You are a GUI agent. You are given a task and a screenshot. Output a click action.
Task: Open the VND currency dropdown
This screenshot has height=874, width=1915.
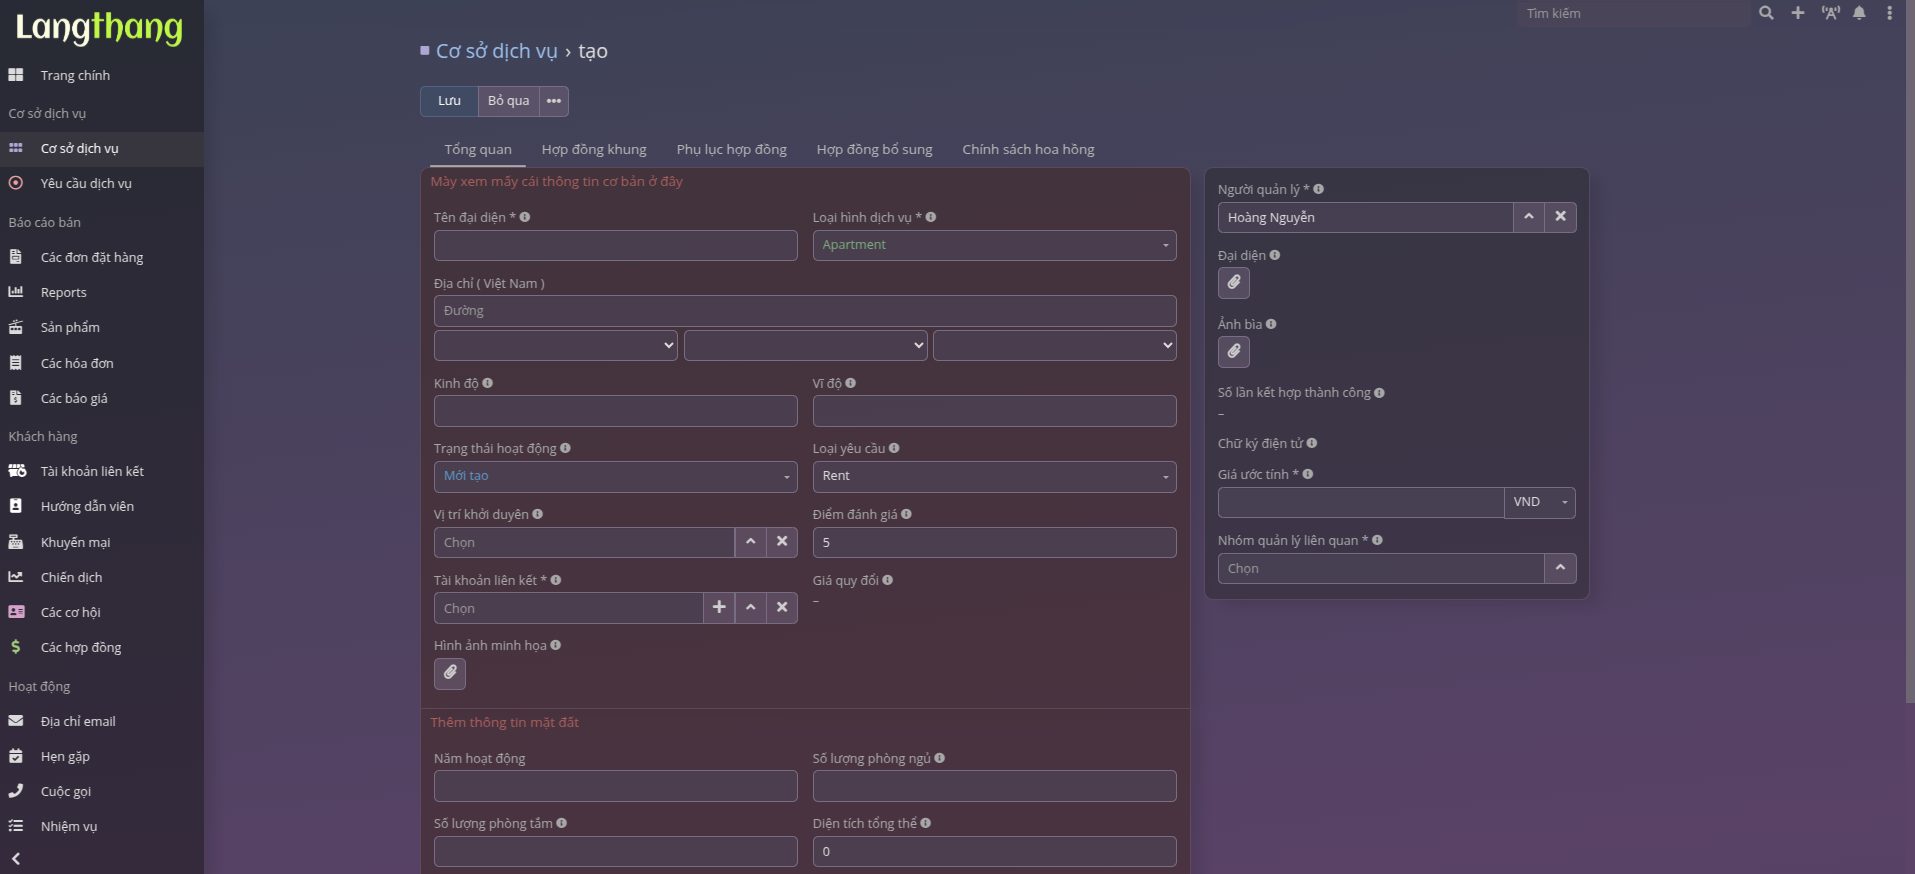pos(1540,502)
